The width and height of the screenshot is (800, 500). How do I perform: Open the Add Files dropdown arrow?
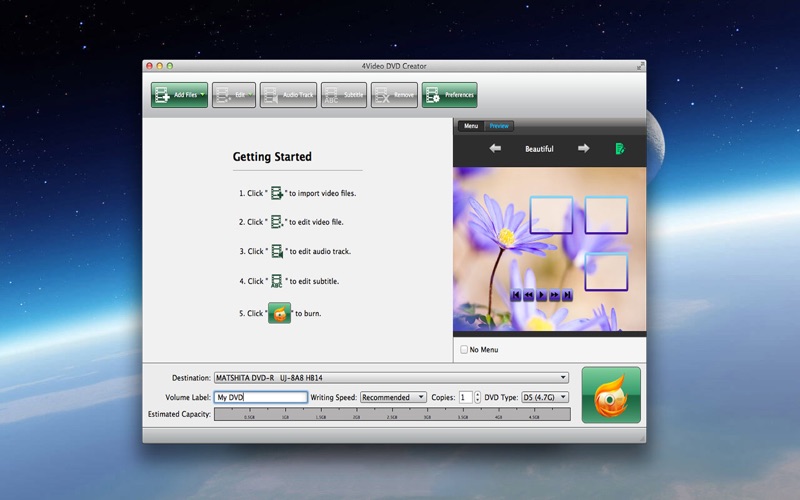click(x=203, y=94)
